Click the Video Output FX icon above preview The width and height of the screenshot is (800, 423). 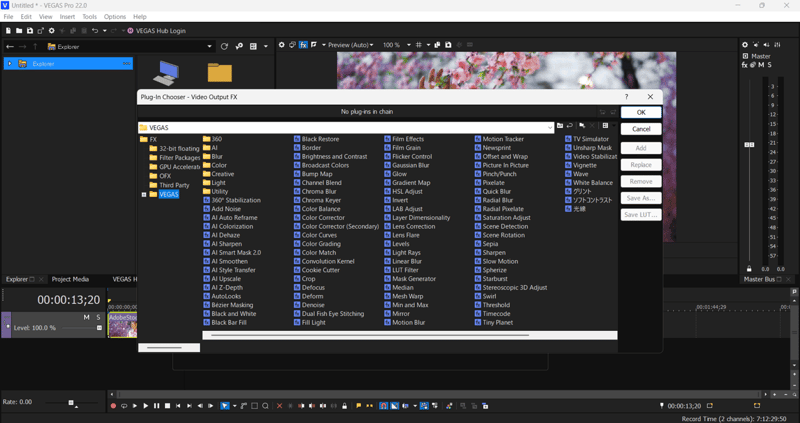(x=303, y=45)
